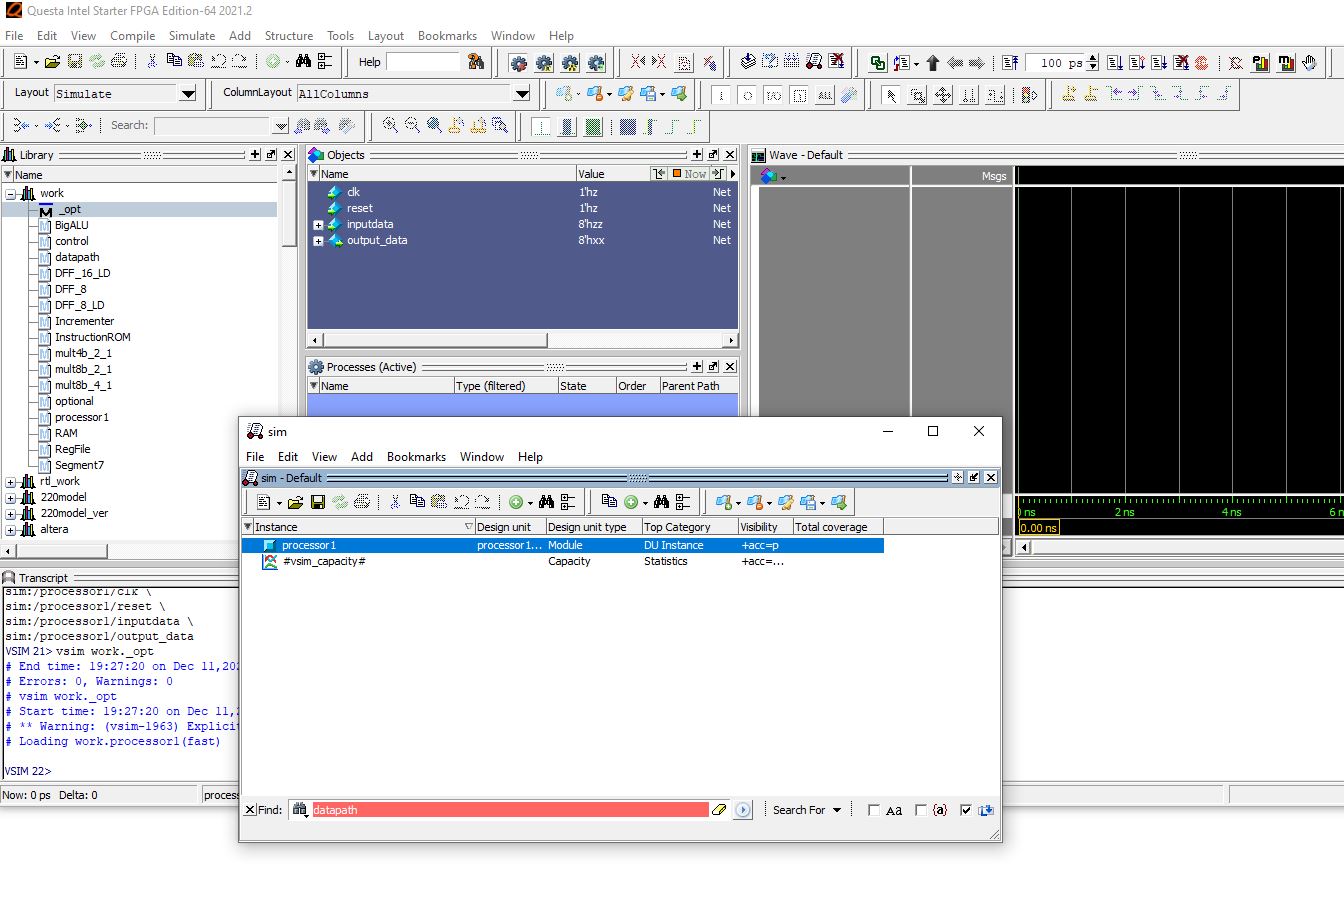The height and width of the screenshot is (912, 1344).
Task: Open the Bookmarks menu in sim window
Action: 416,457
